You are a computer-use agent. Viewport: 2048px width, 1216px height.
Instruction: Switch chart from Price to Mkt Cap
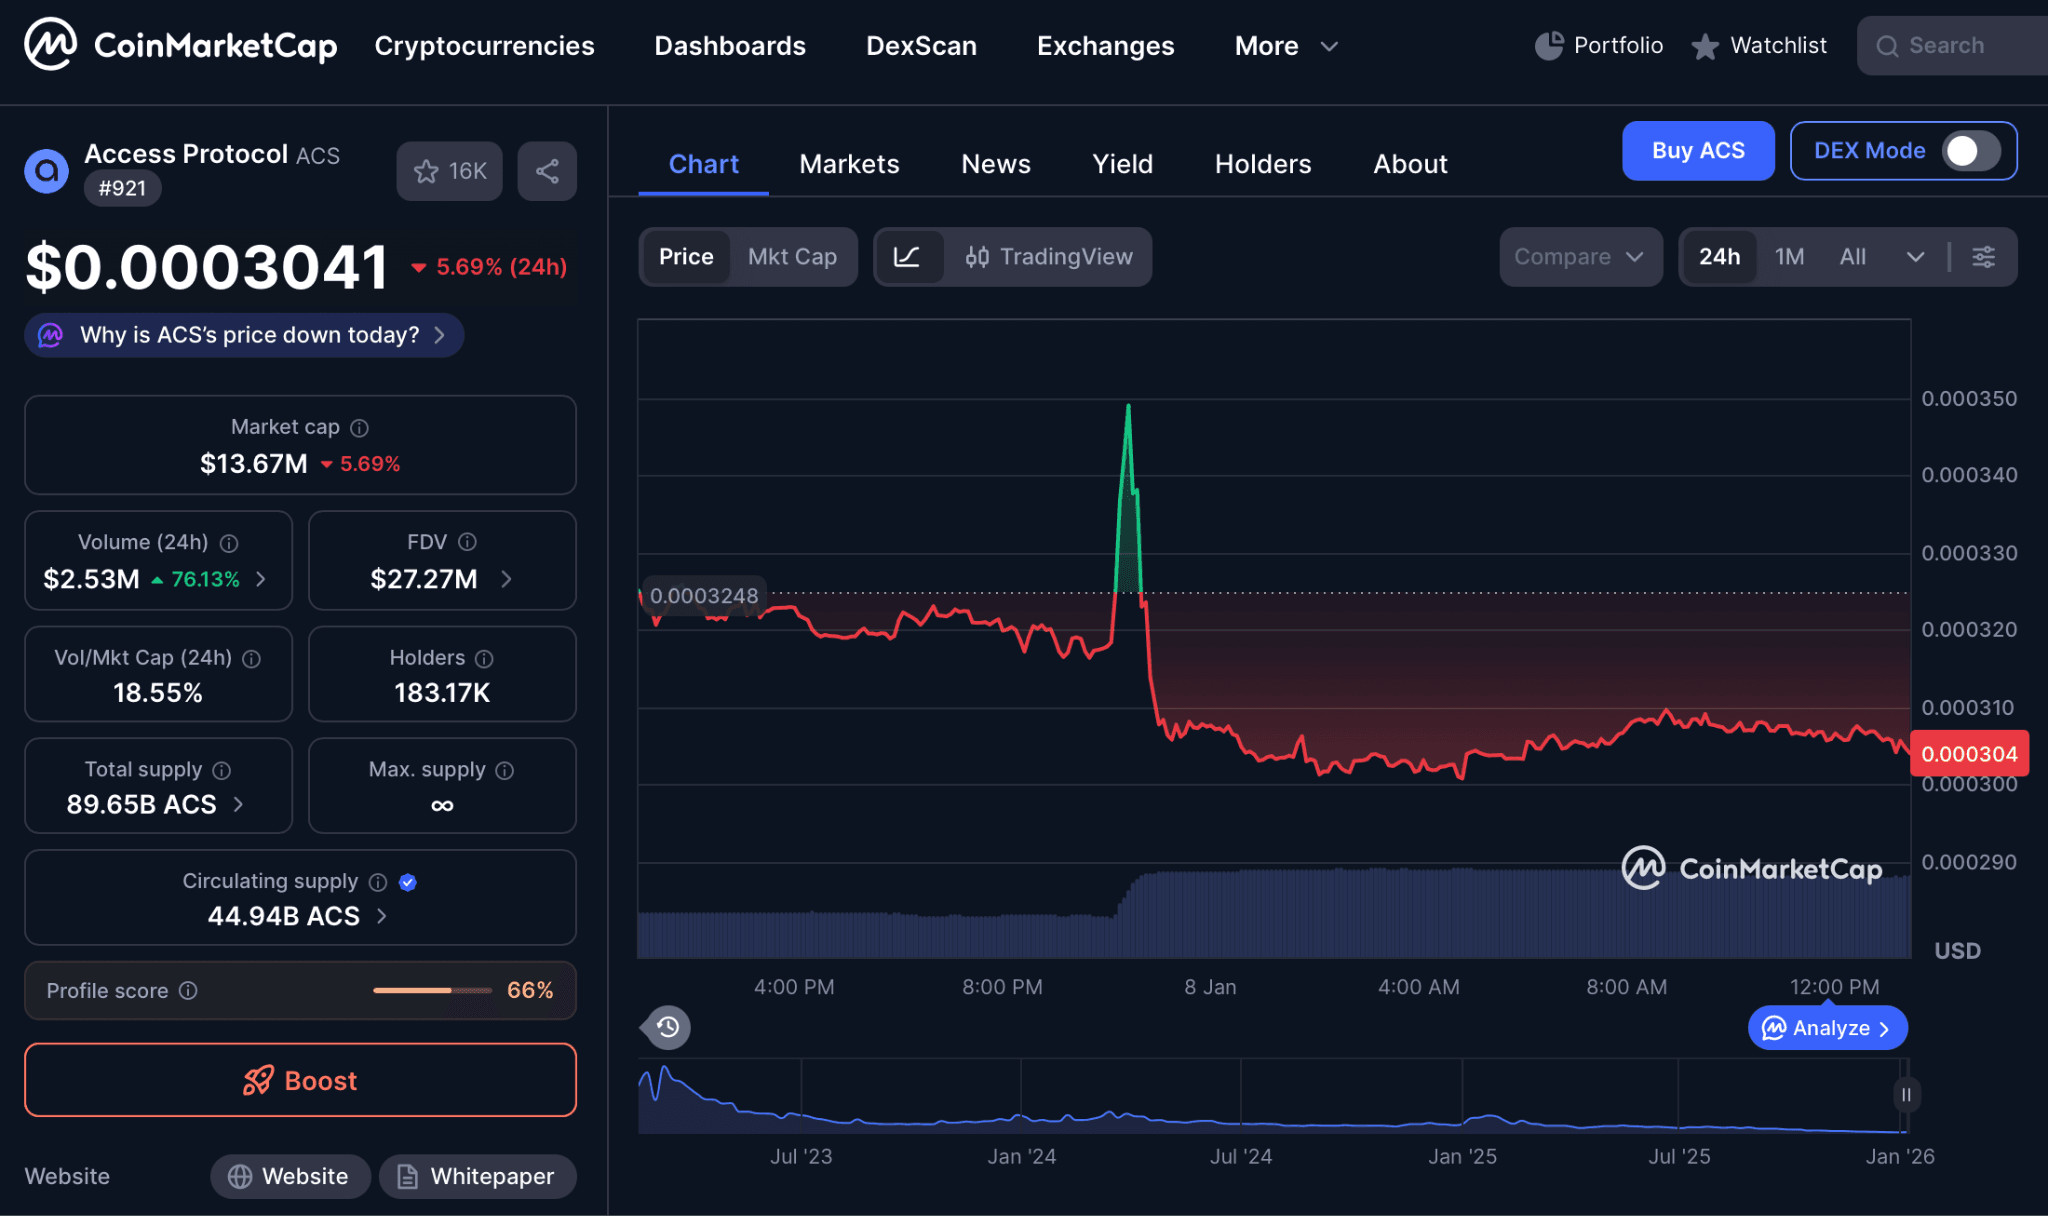[793, 257]
